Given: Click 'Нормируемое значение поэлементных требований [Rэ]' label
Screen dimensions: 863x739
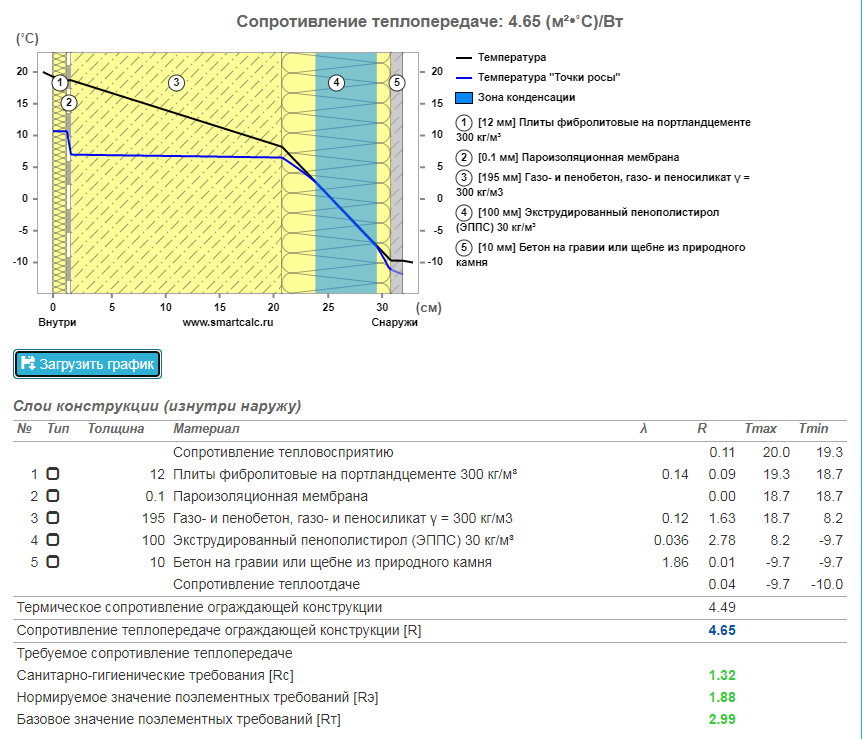Looking at the screenshot, I should (198, 697).
